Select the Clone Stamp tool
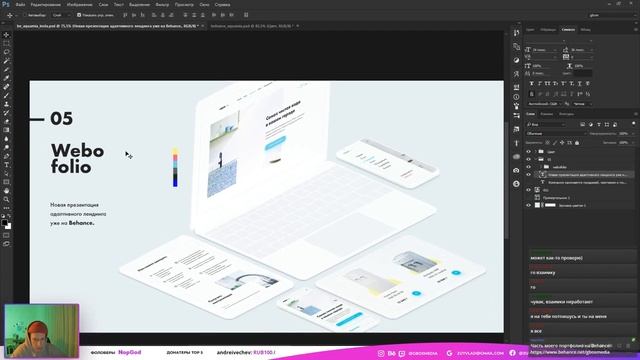 (x=6, y=104)
